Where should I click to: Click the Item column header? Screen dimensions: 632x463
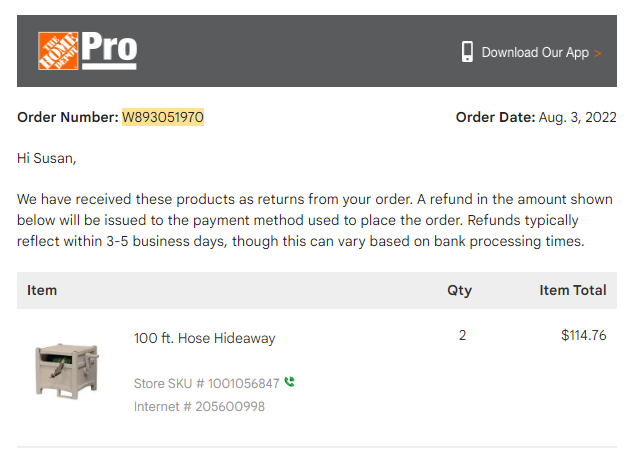(42, 290)
